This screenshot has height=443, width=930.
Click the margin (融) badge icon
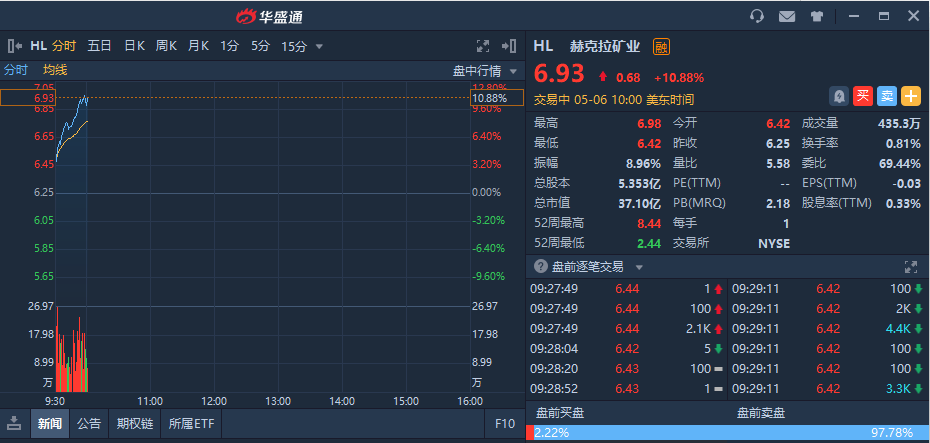pos(661,46)
